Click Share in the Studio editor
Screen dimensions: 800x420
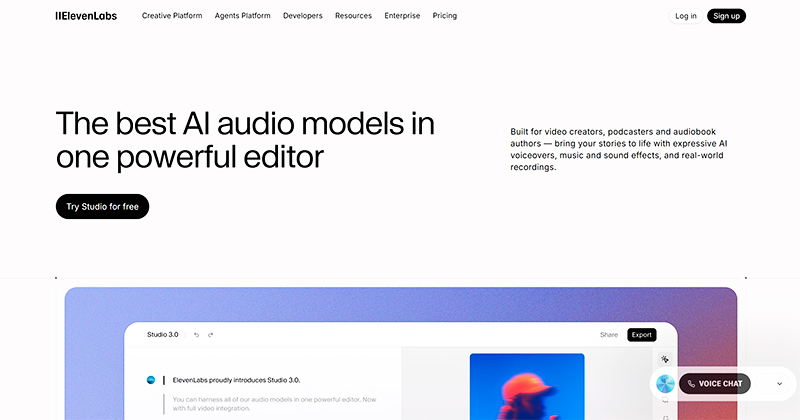[609, 335]
